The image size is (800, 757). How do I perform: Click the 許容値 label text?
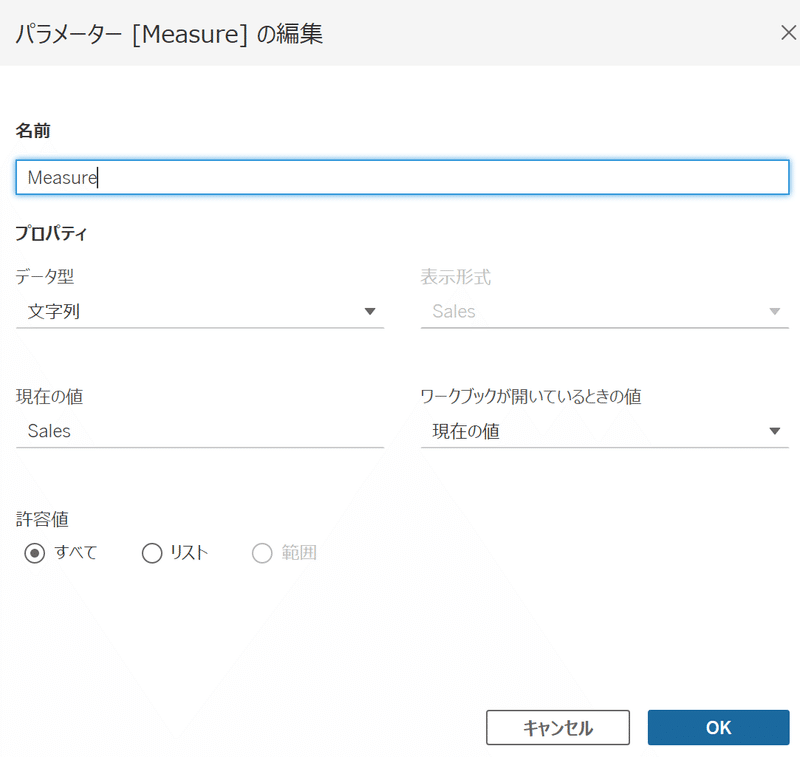42,519
